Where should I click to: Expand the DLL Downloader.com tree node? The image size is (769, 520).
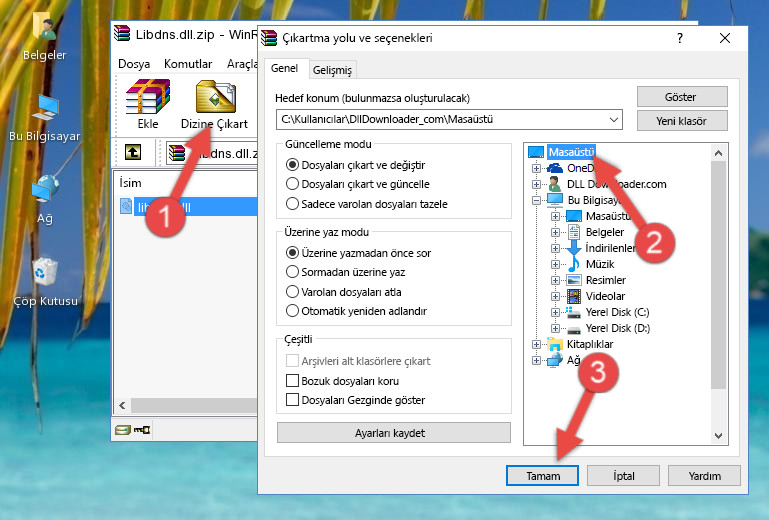536,184
